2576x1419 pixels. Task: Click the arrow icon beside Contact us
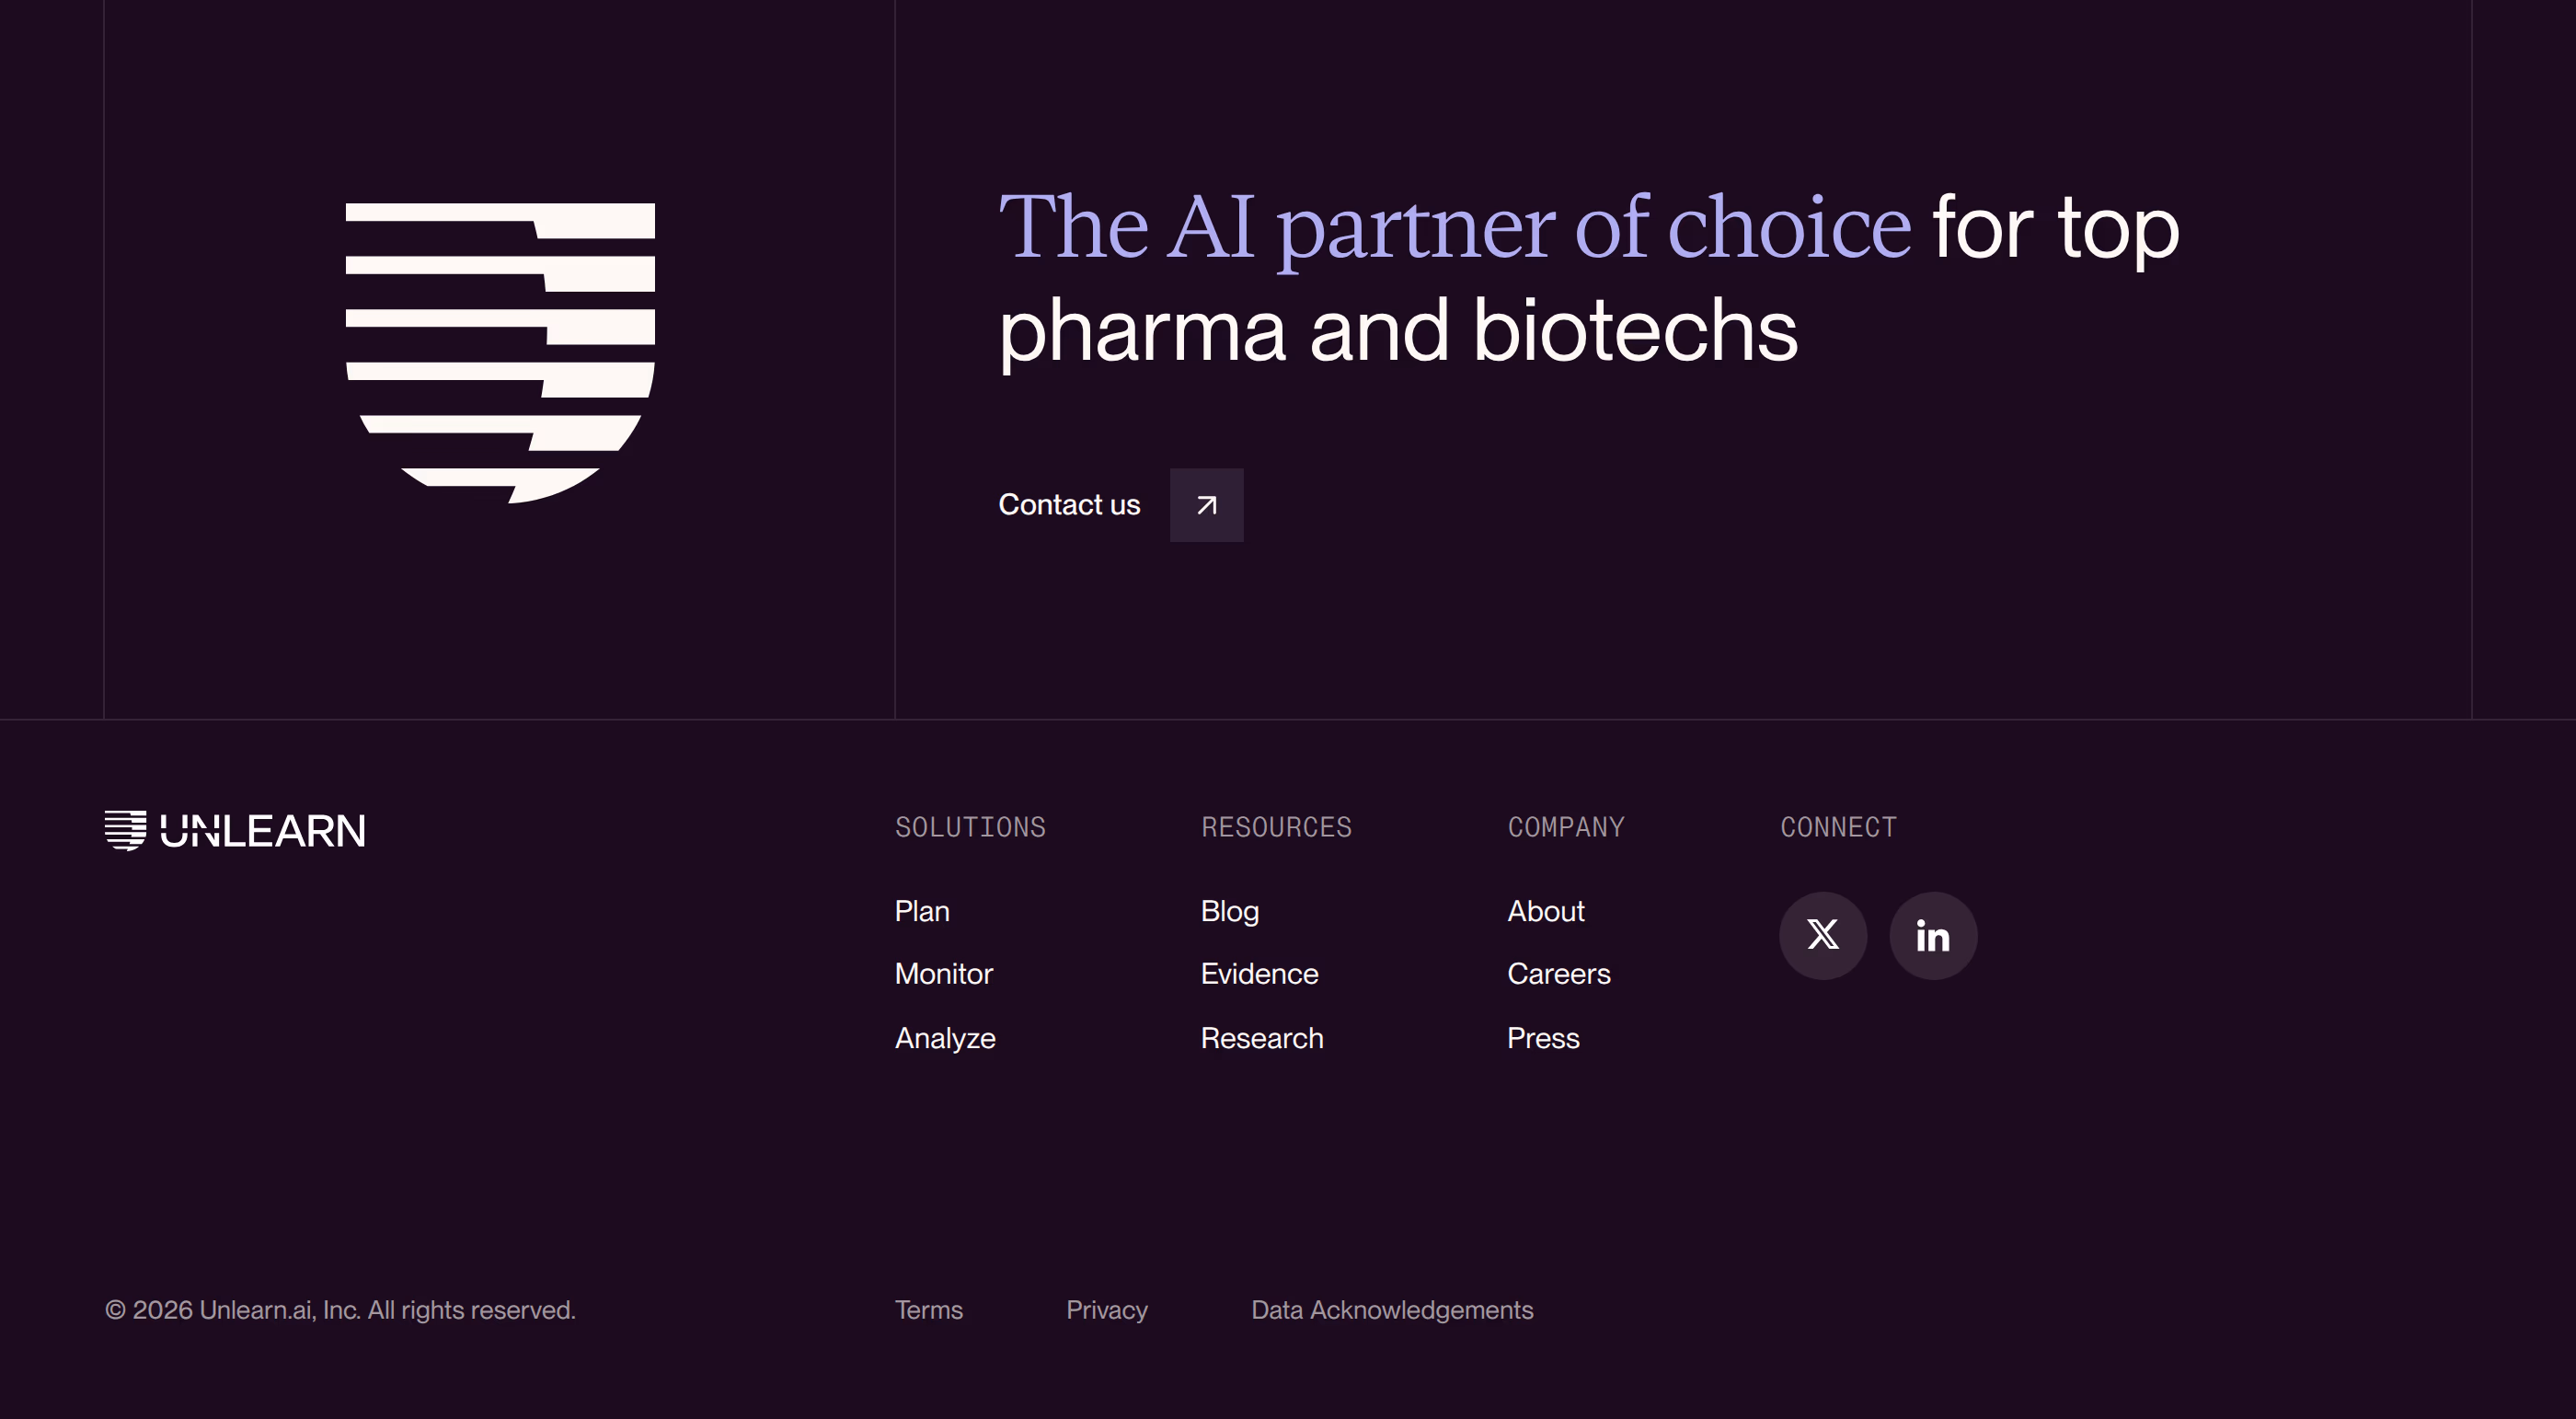click(1206, 505)
